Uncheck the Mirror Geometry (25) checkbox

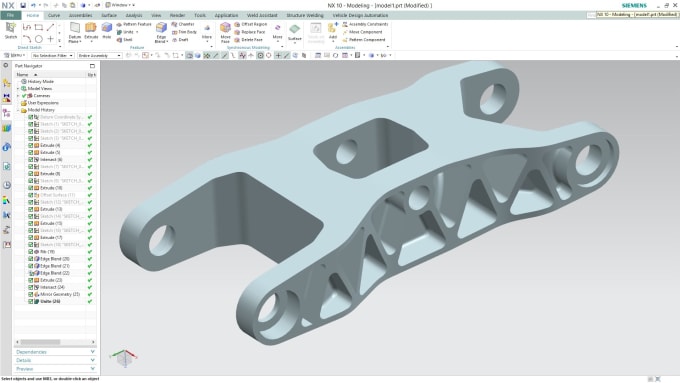[30, 294]
